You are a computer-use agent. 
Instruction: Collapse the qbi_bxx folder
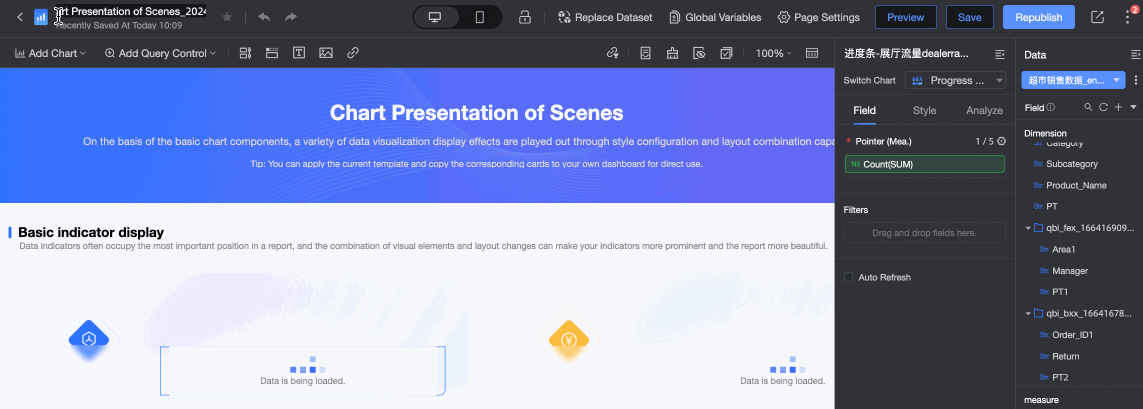[x=1028, y=313]
